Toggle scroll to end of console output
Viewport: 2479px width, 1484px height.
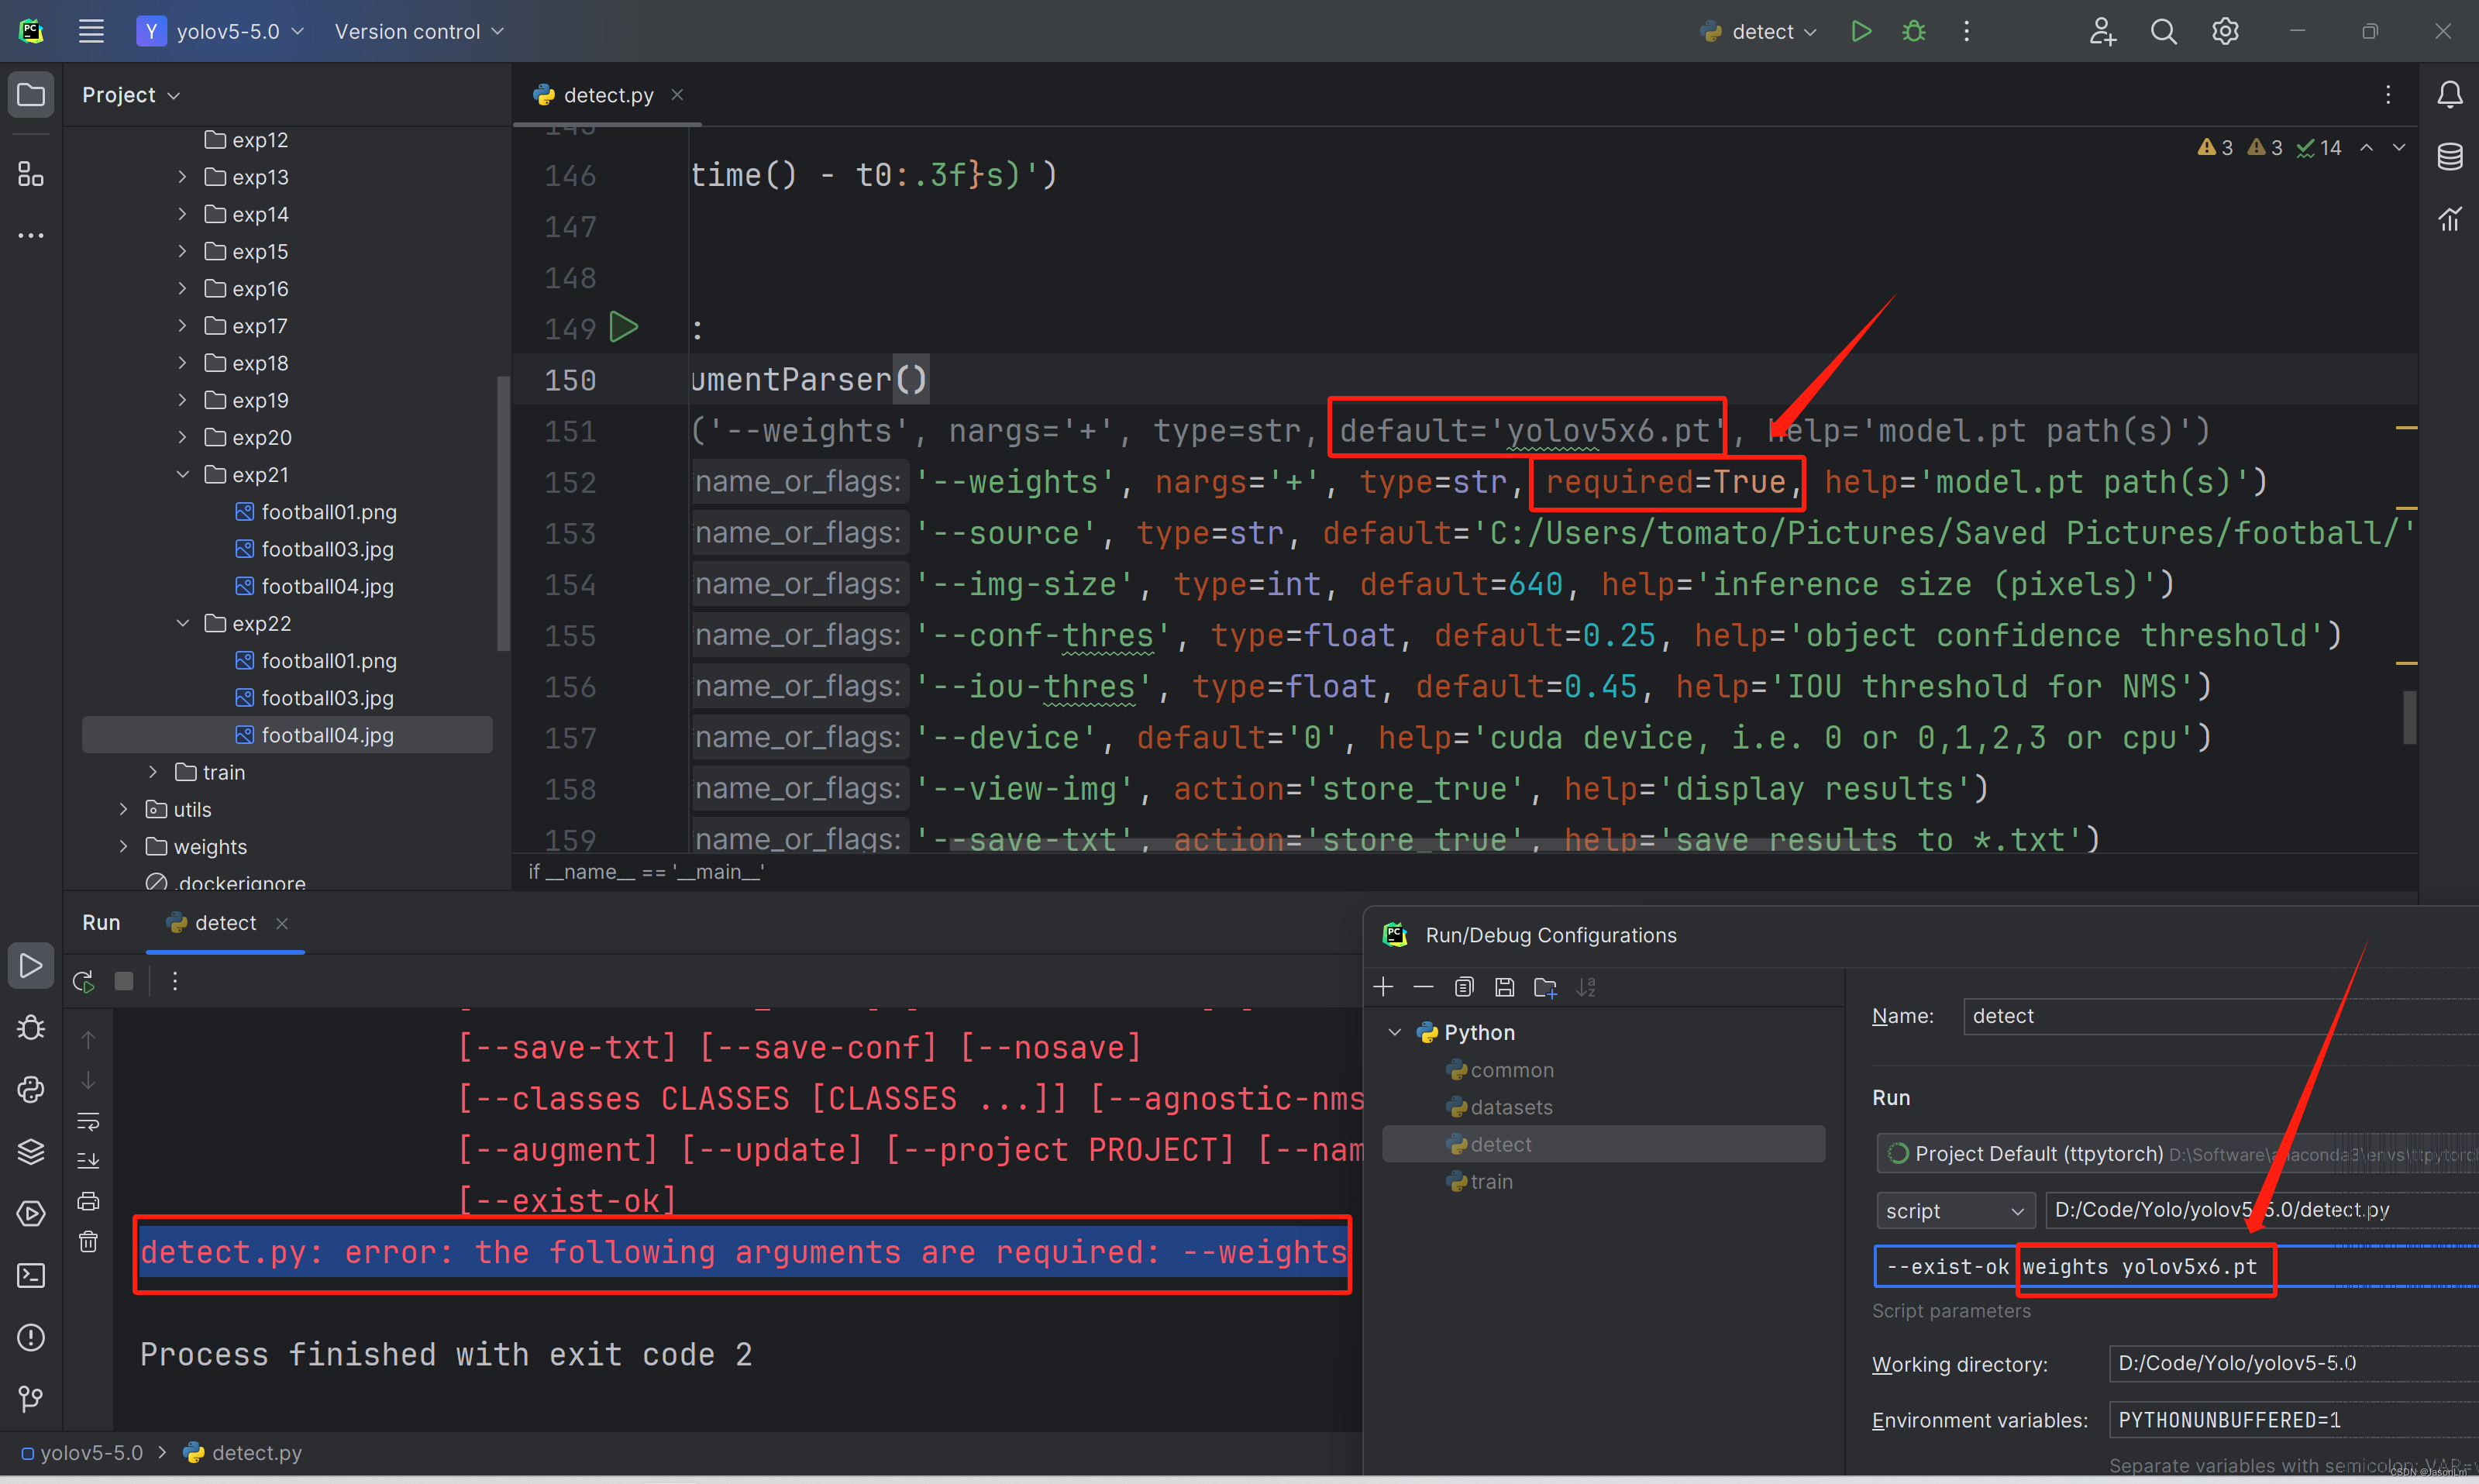(88, 1161)
